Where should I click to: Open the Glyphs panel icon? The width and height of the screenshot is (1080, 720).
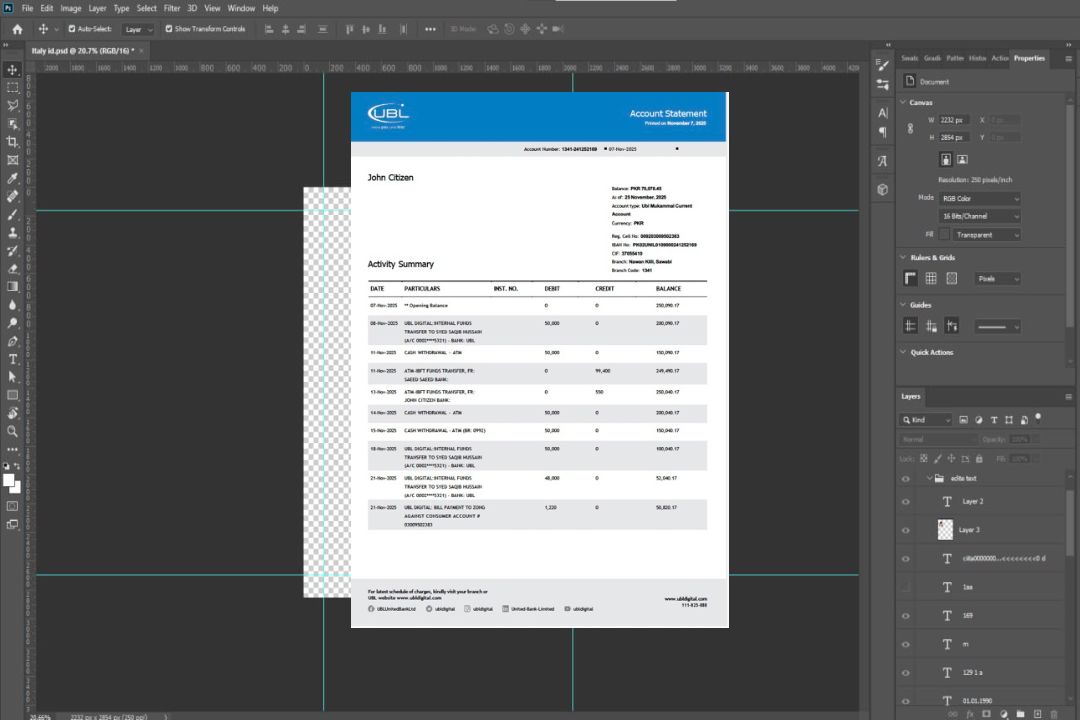coord(883,161)
